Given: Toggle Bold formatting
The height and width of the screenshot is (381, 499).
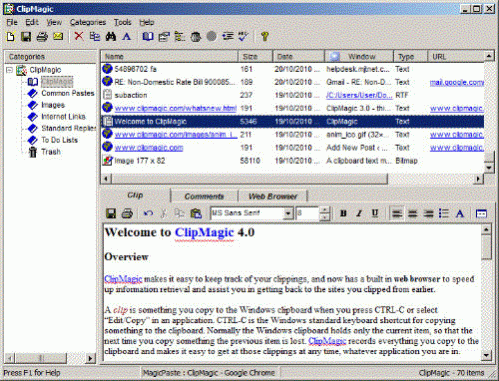Looking at the screenshot, I should [343, 213].
